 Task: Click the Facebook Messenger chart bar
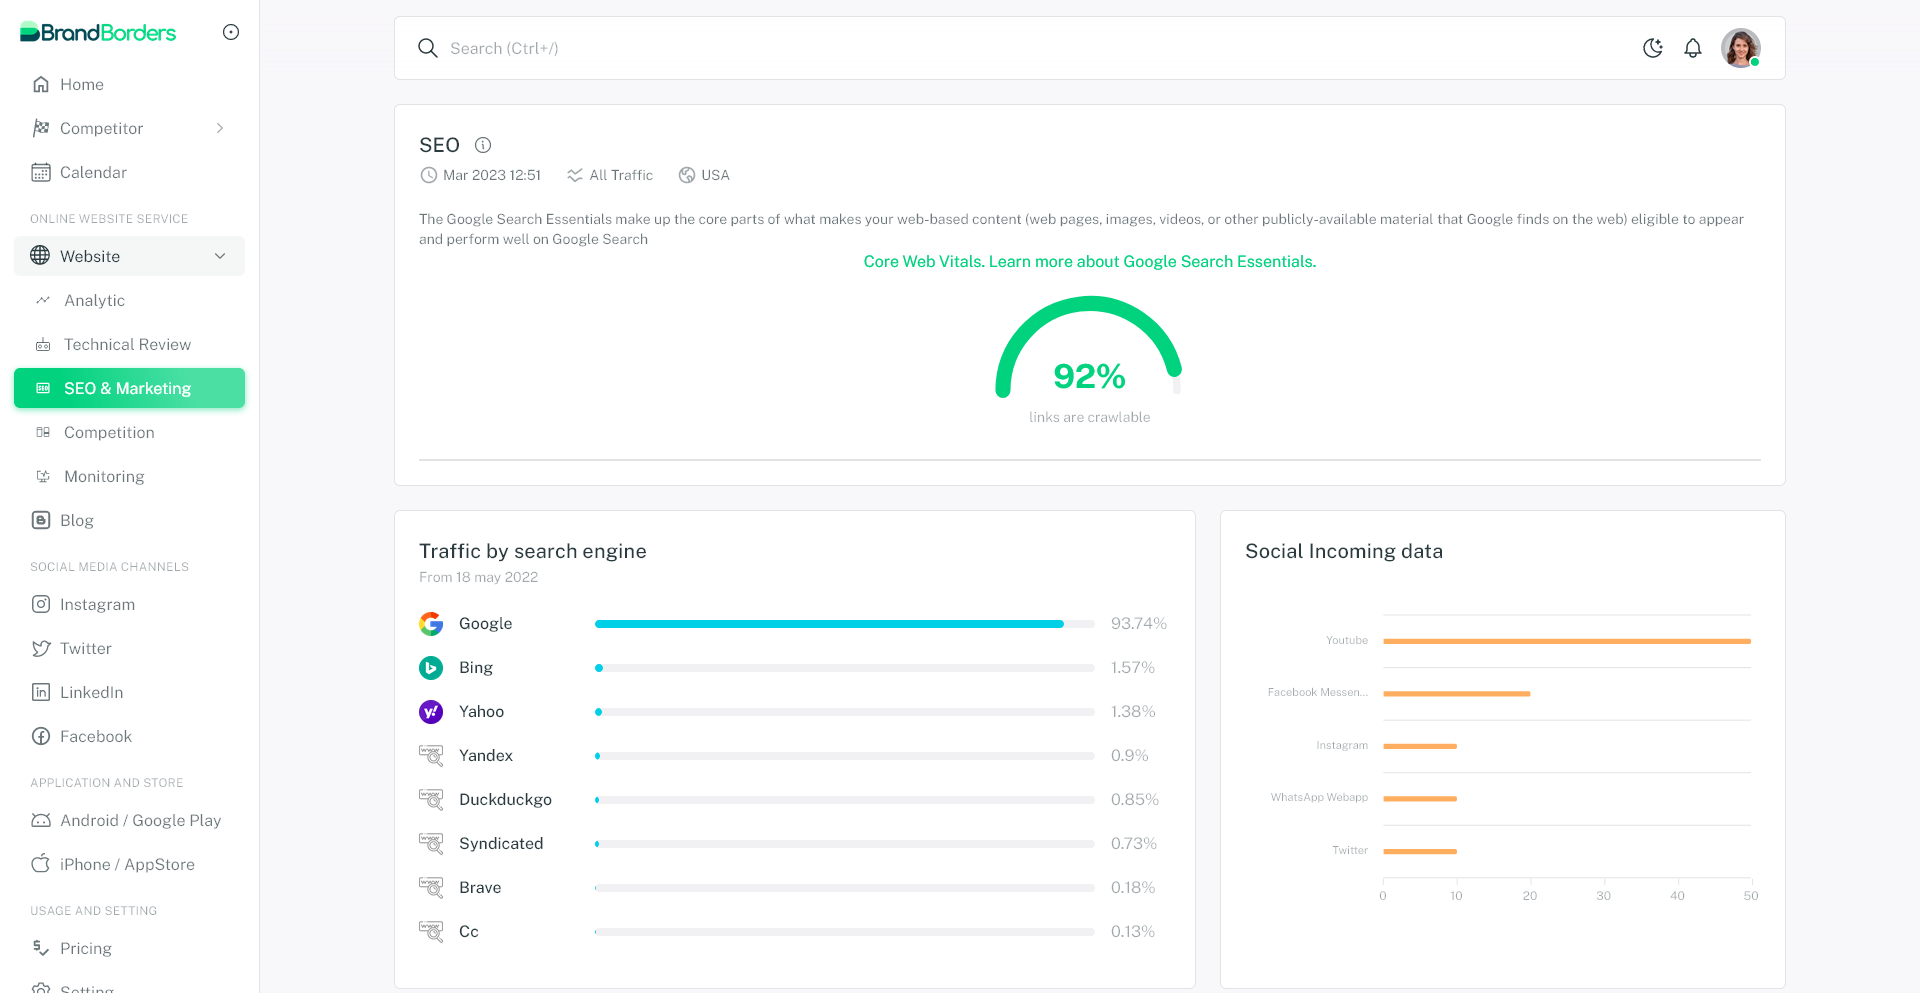[x=1457, y=694]
